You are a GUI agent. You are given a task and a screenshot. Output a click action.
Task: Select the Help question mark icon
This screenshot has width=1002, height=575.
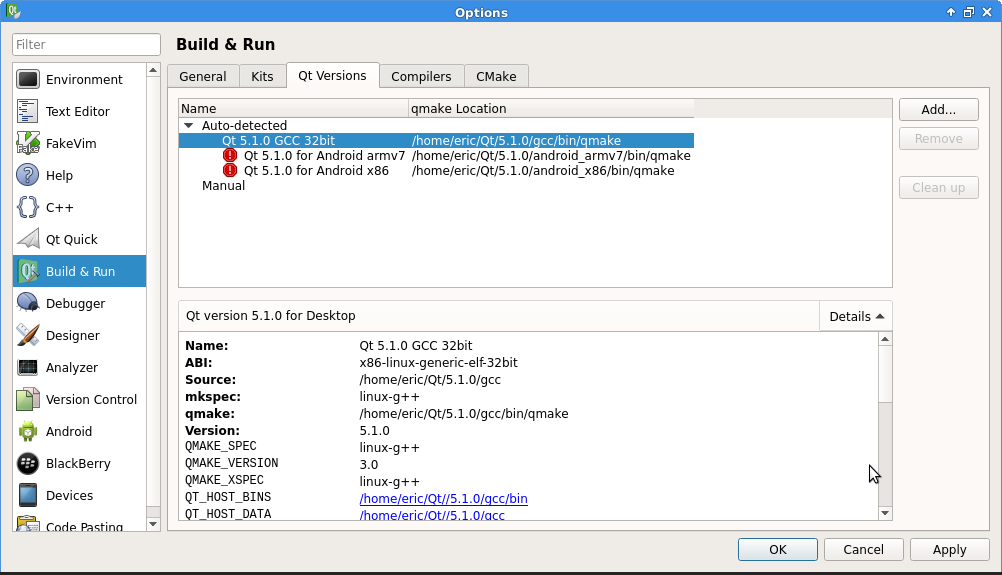click(27, 175)
